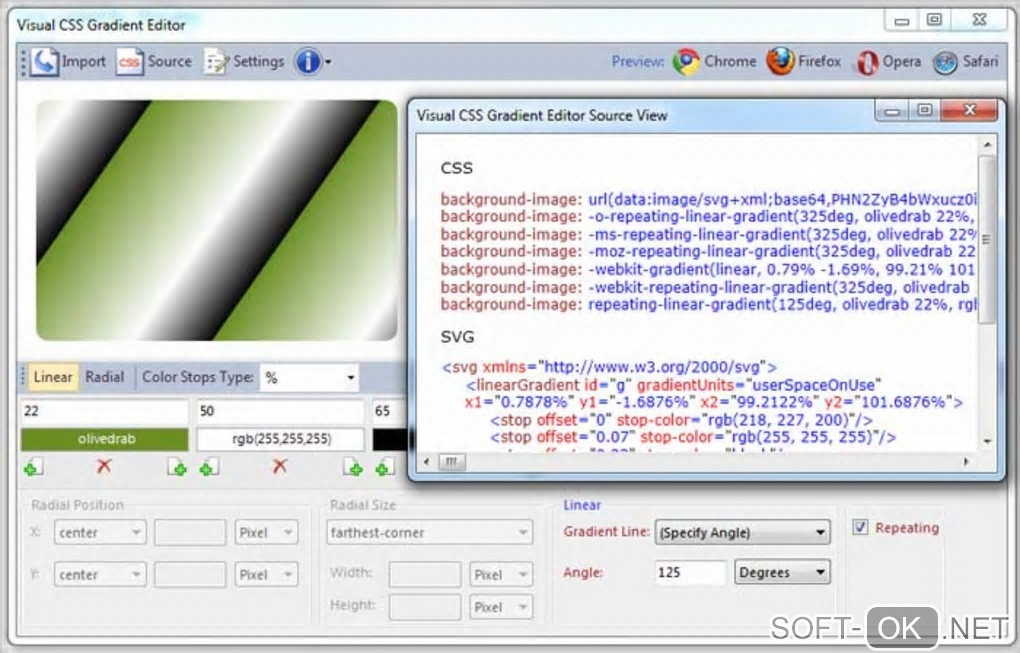
Task: Delete the olivedrab color stop
Action: (104, 466)
